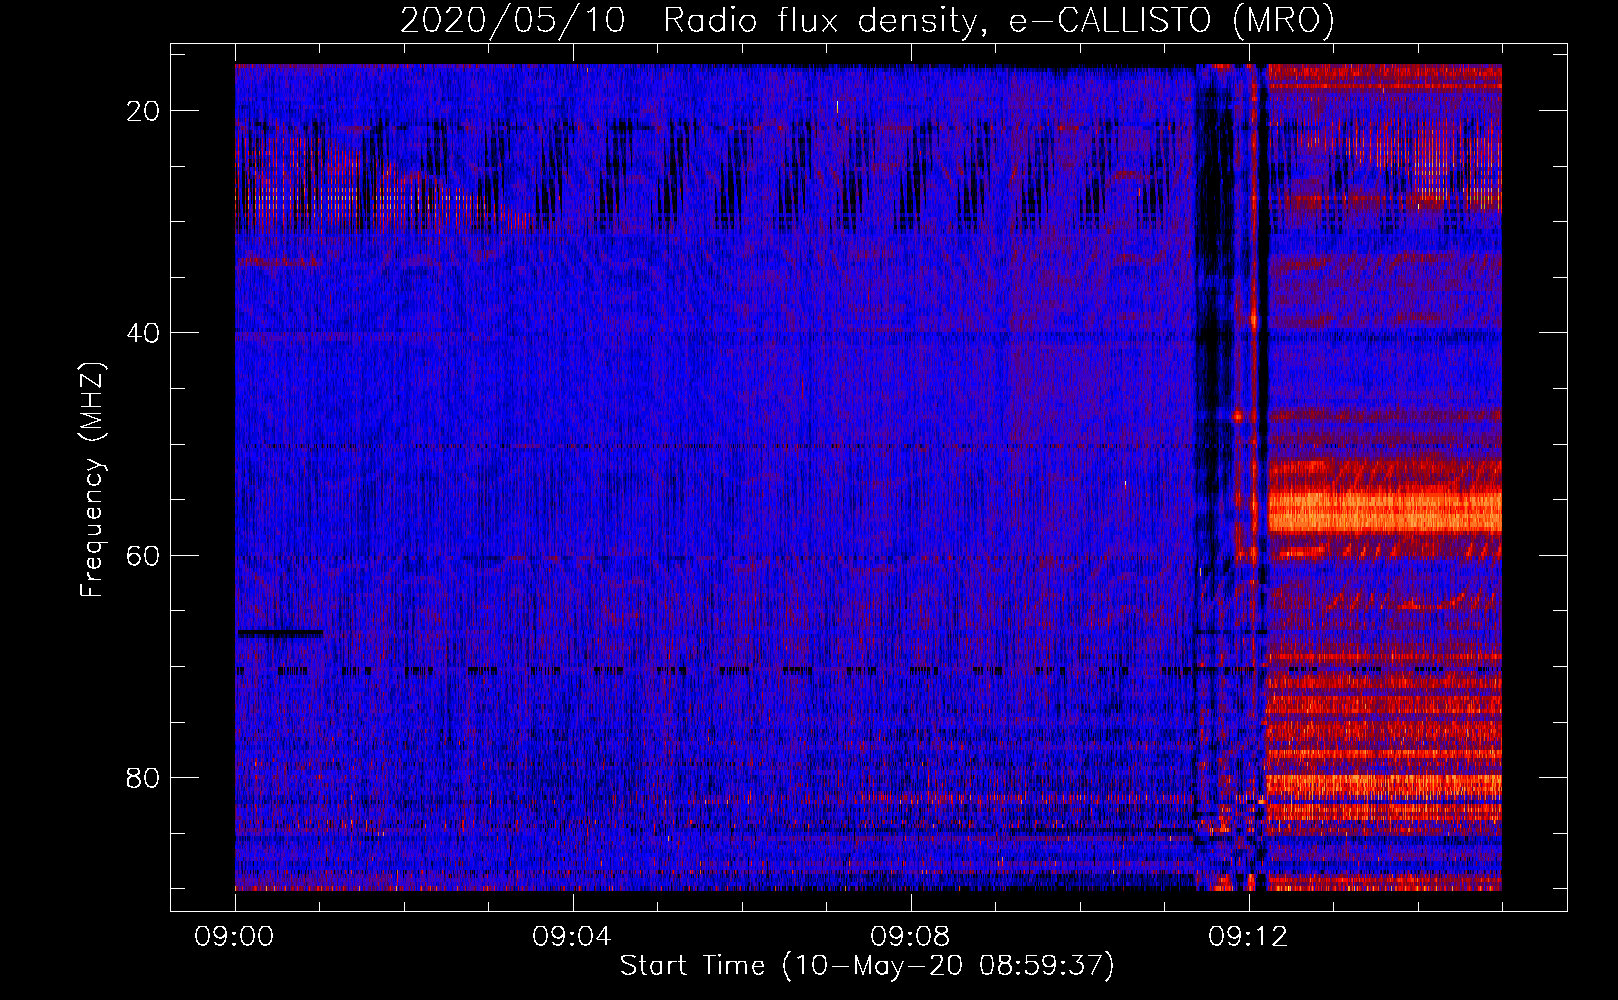Click the bright yellow burst band near 57 MHz
Viewport: 1618px width, 1000px height.
coord(1385,511)
